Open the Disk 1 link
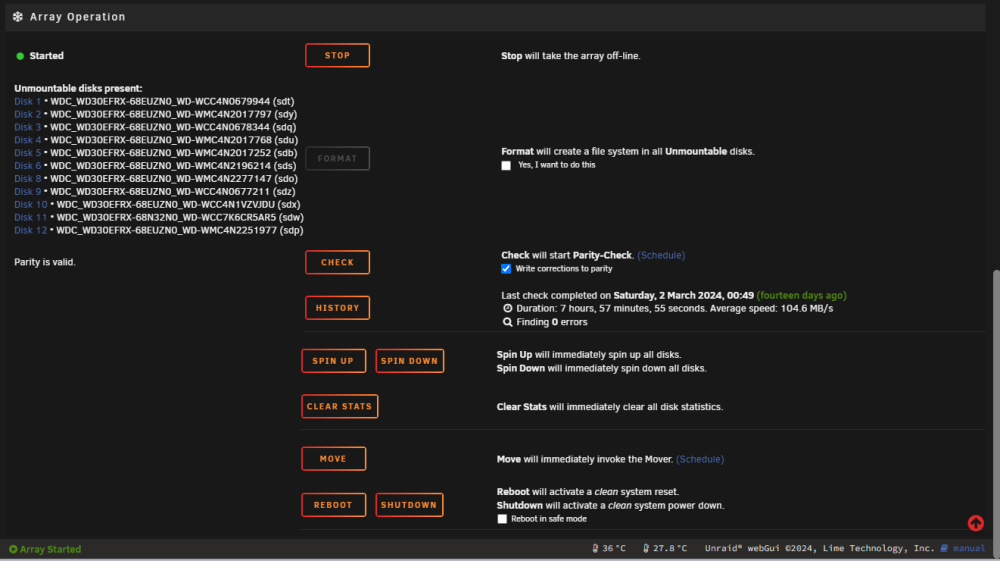Image resolution: width=1000 pixels, height=561 pixels. pyautogui.click(x=27, y=101)
